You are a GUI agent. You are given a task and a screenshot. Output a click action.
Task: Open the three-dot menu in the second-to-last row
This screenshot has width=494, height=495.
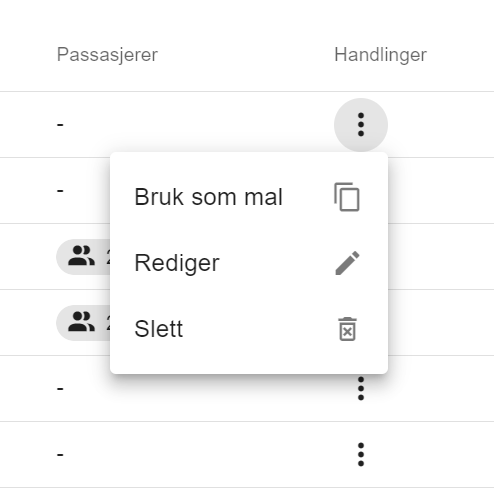[x=361, y=388]
